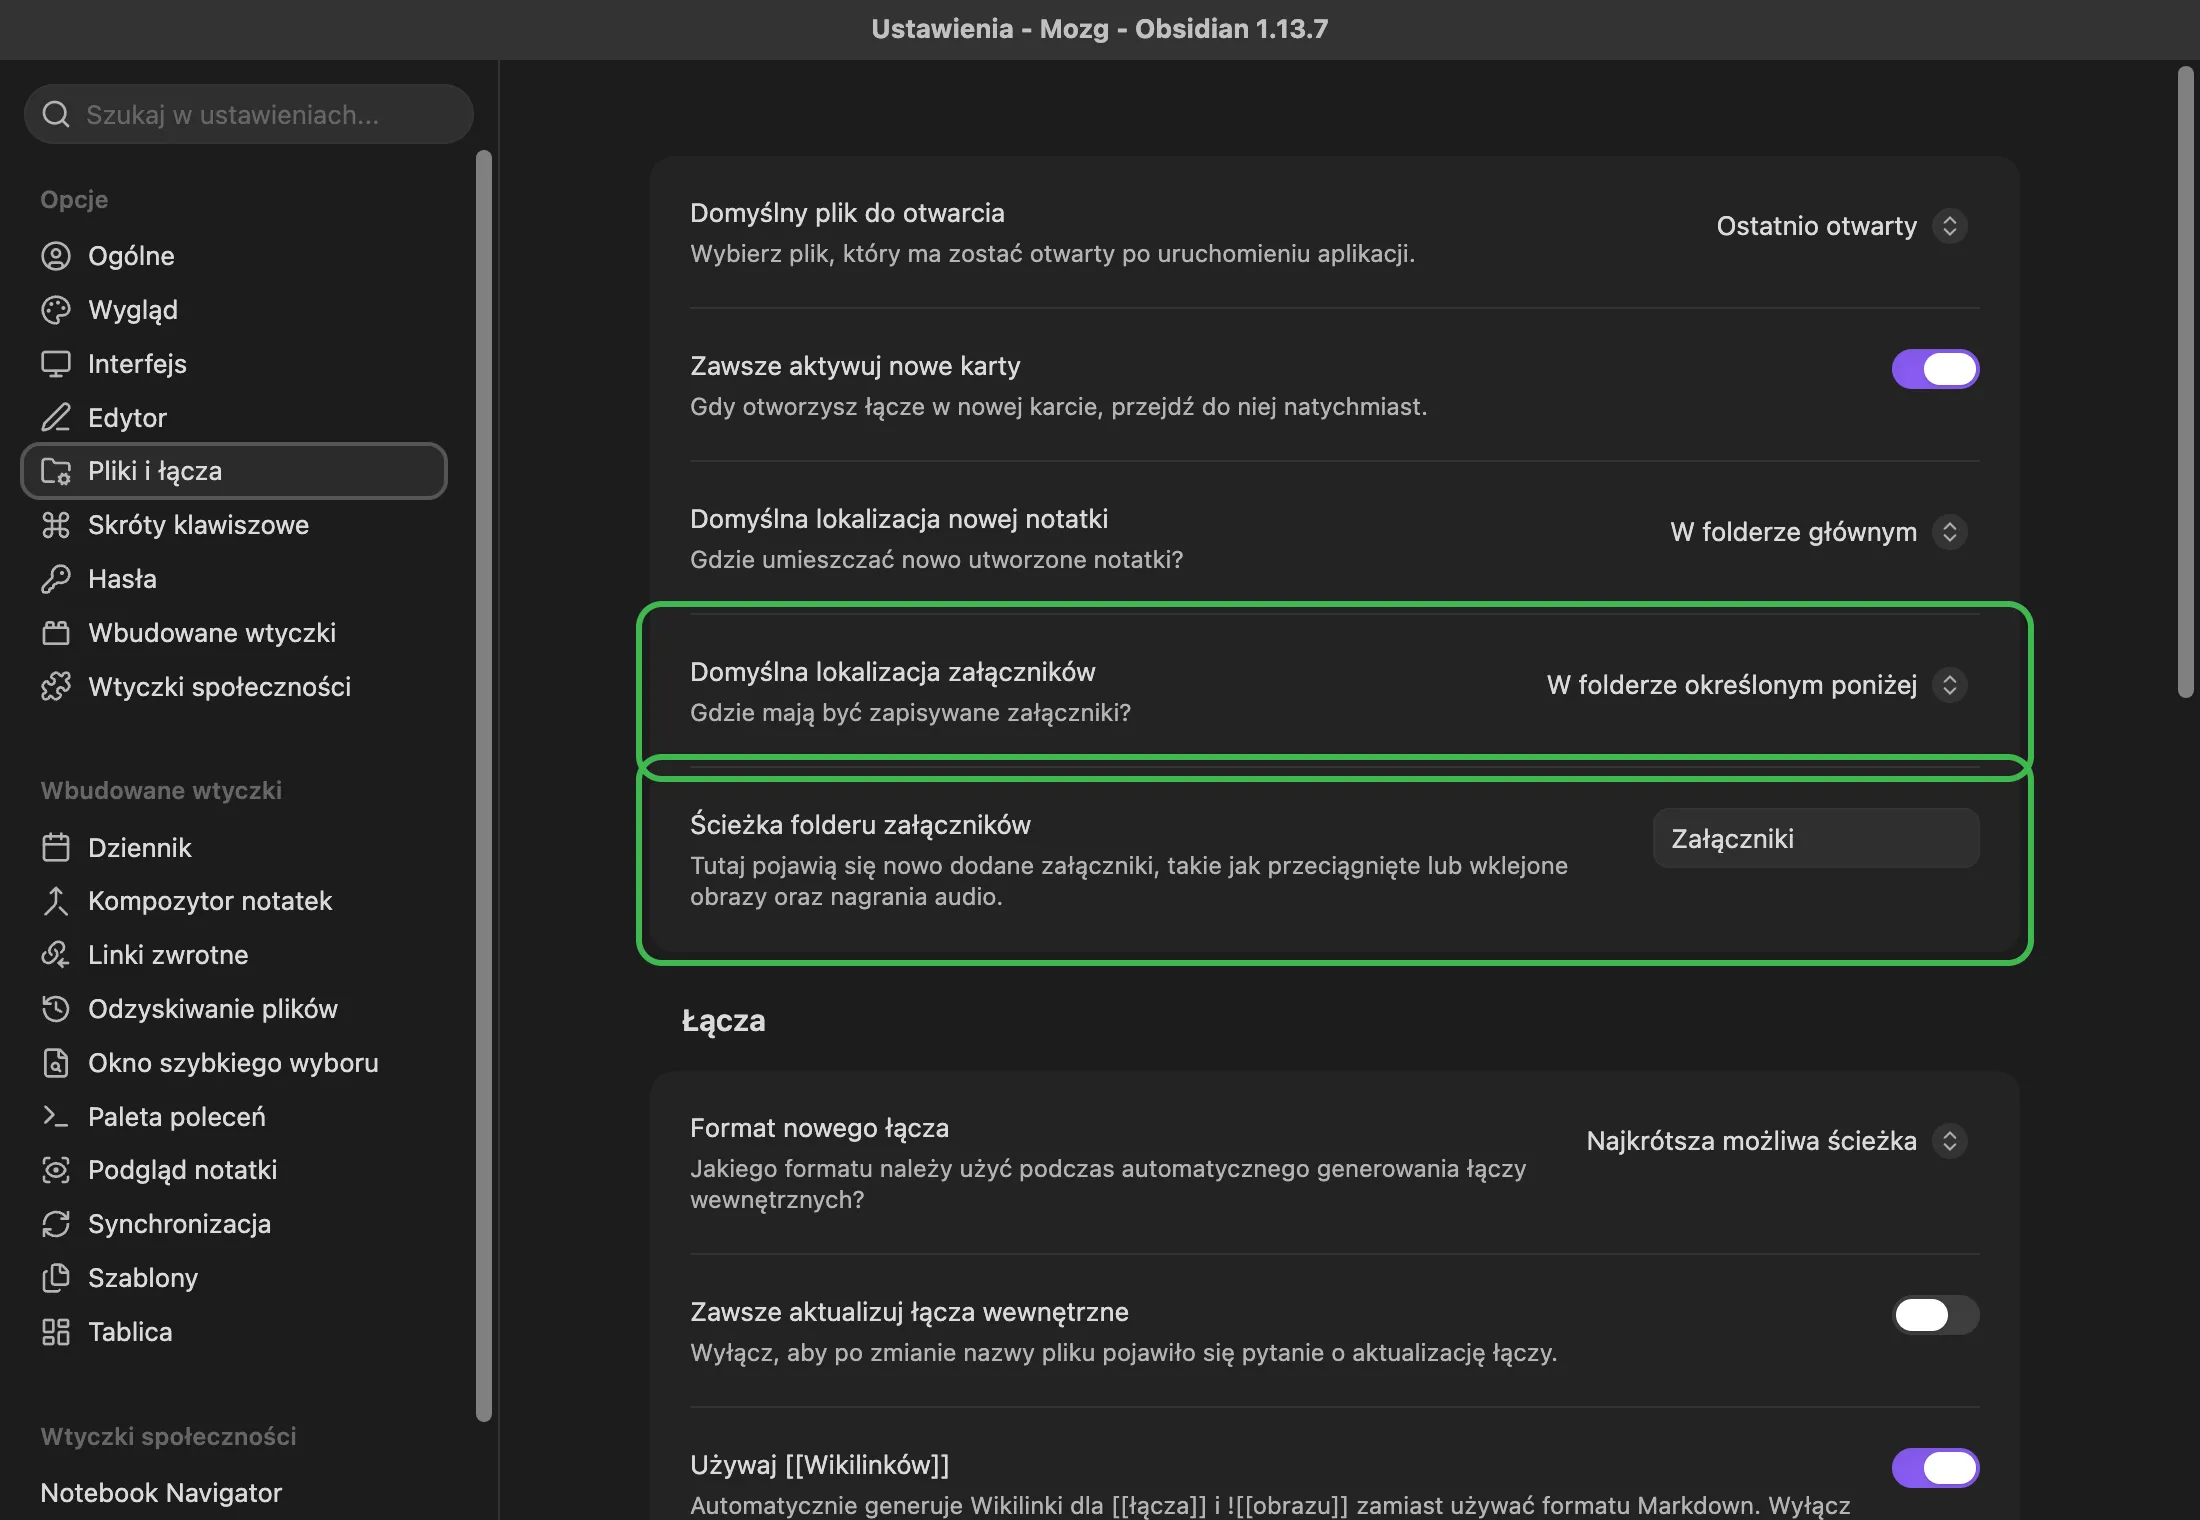Screen dimensions: 2200x1520
Task: Click the Szukaj w ustawieniach search field
Action: coord(249,114)
